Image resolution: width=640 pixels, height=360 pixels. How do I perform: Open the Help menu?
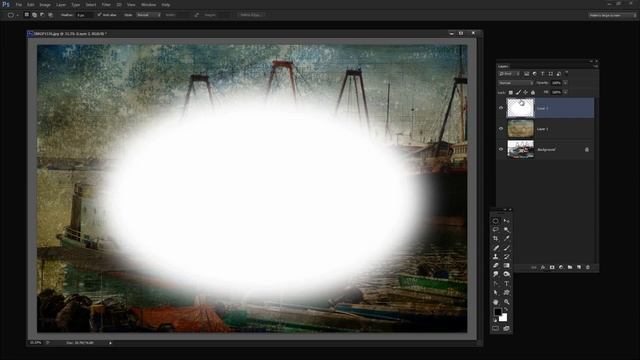(x=166, y=5)
